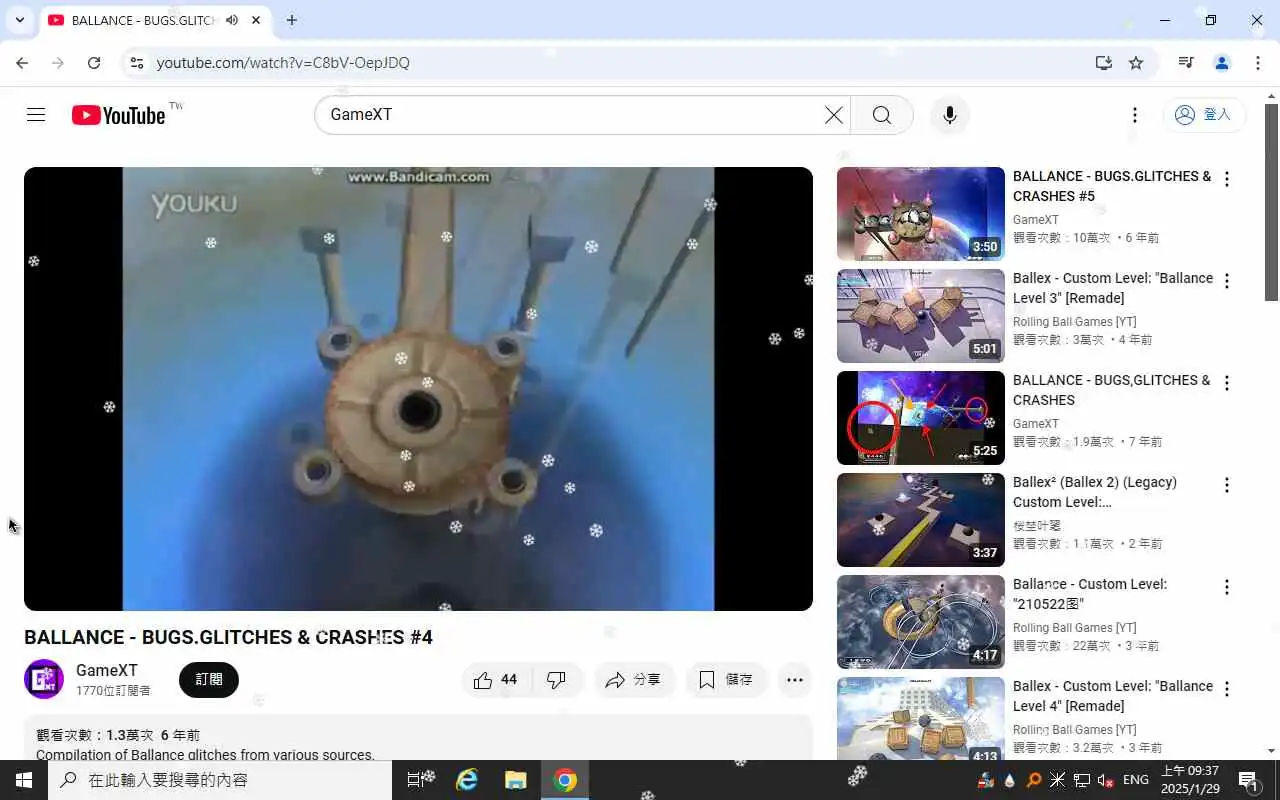Bookmark this page with the star
1280x800 pixels.
pos(1136,63)
